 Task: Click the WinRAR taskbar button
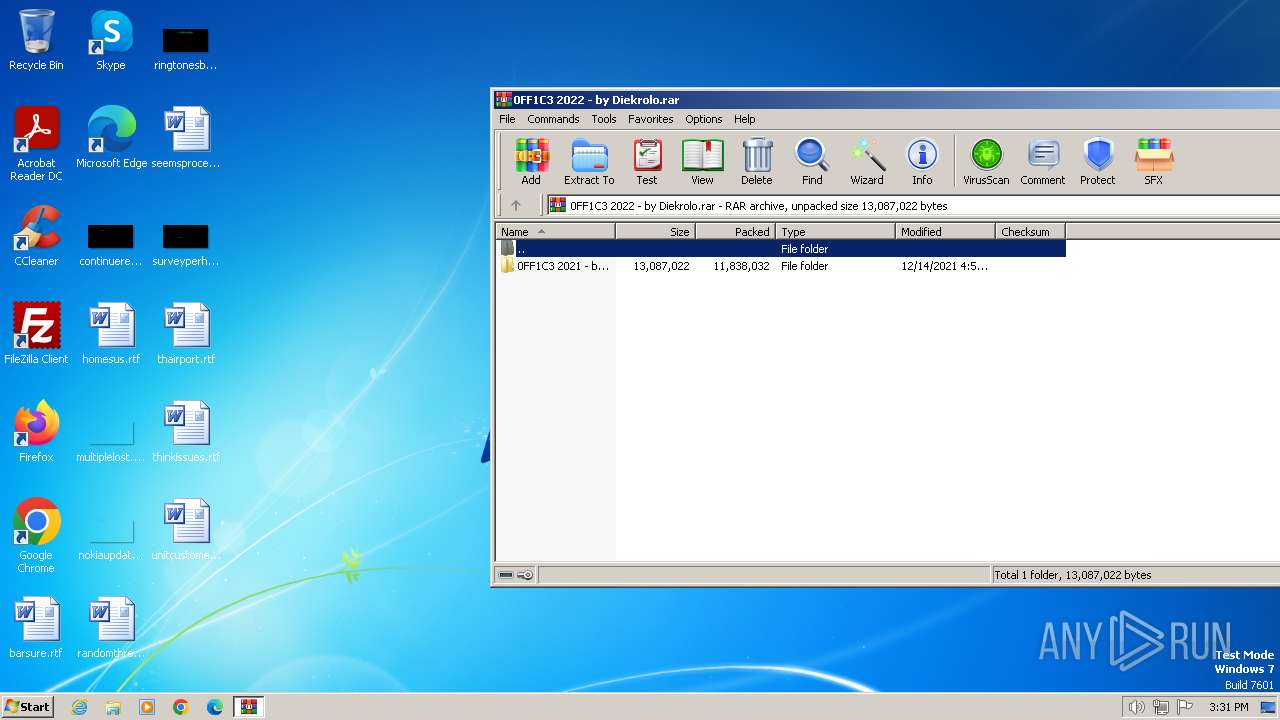[x=249, y=707]
